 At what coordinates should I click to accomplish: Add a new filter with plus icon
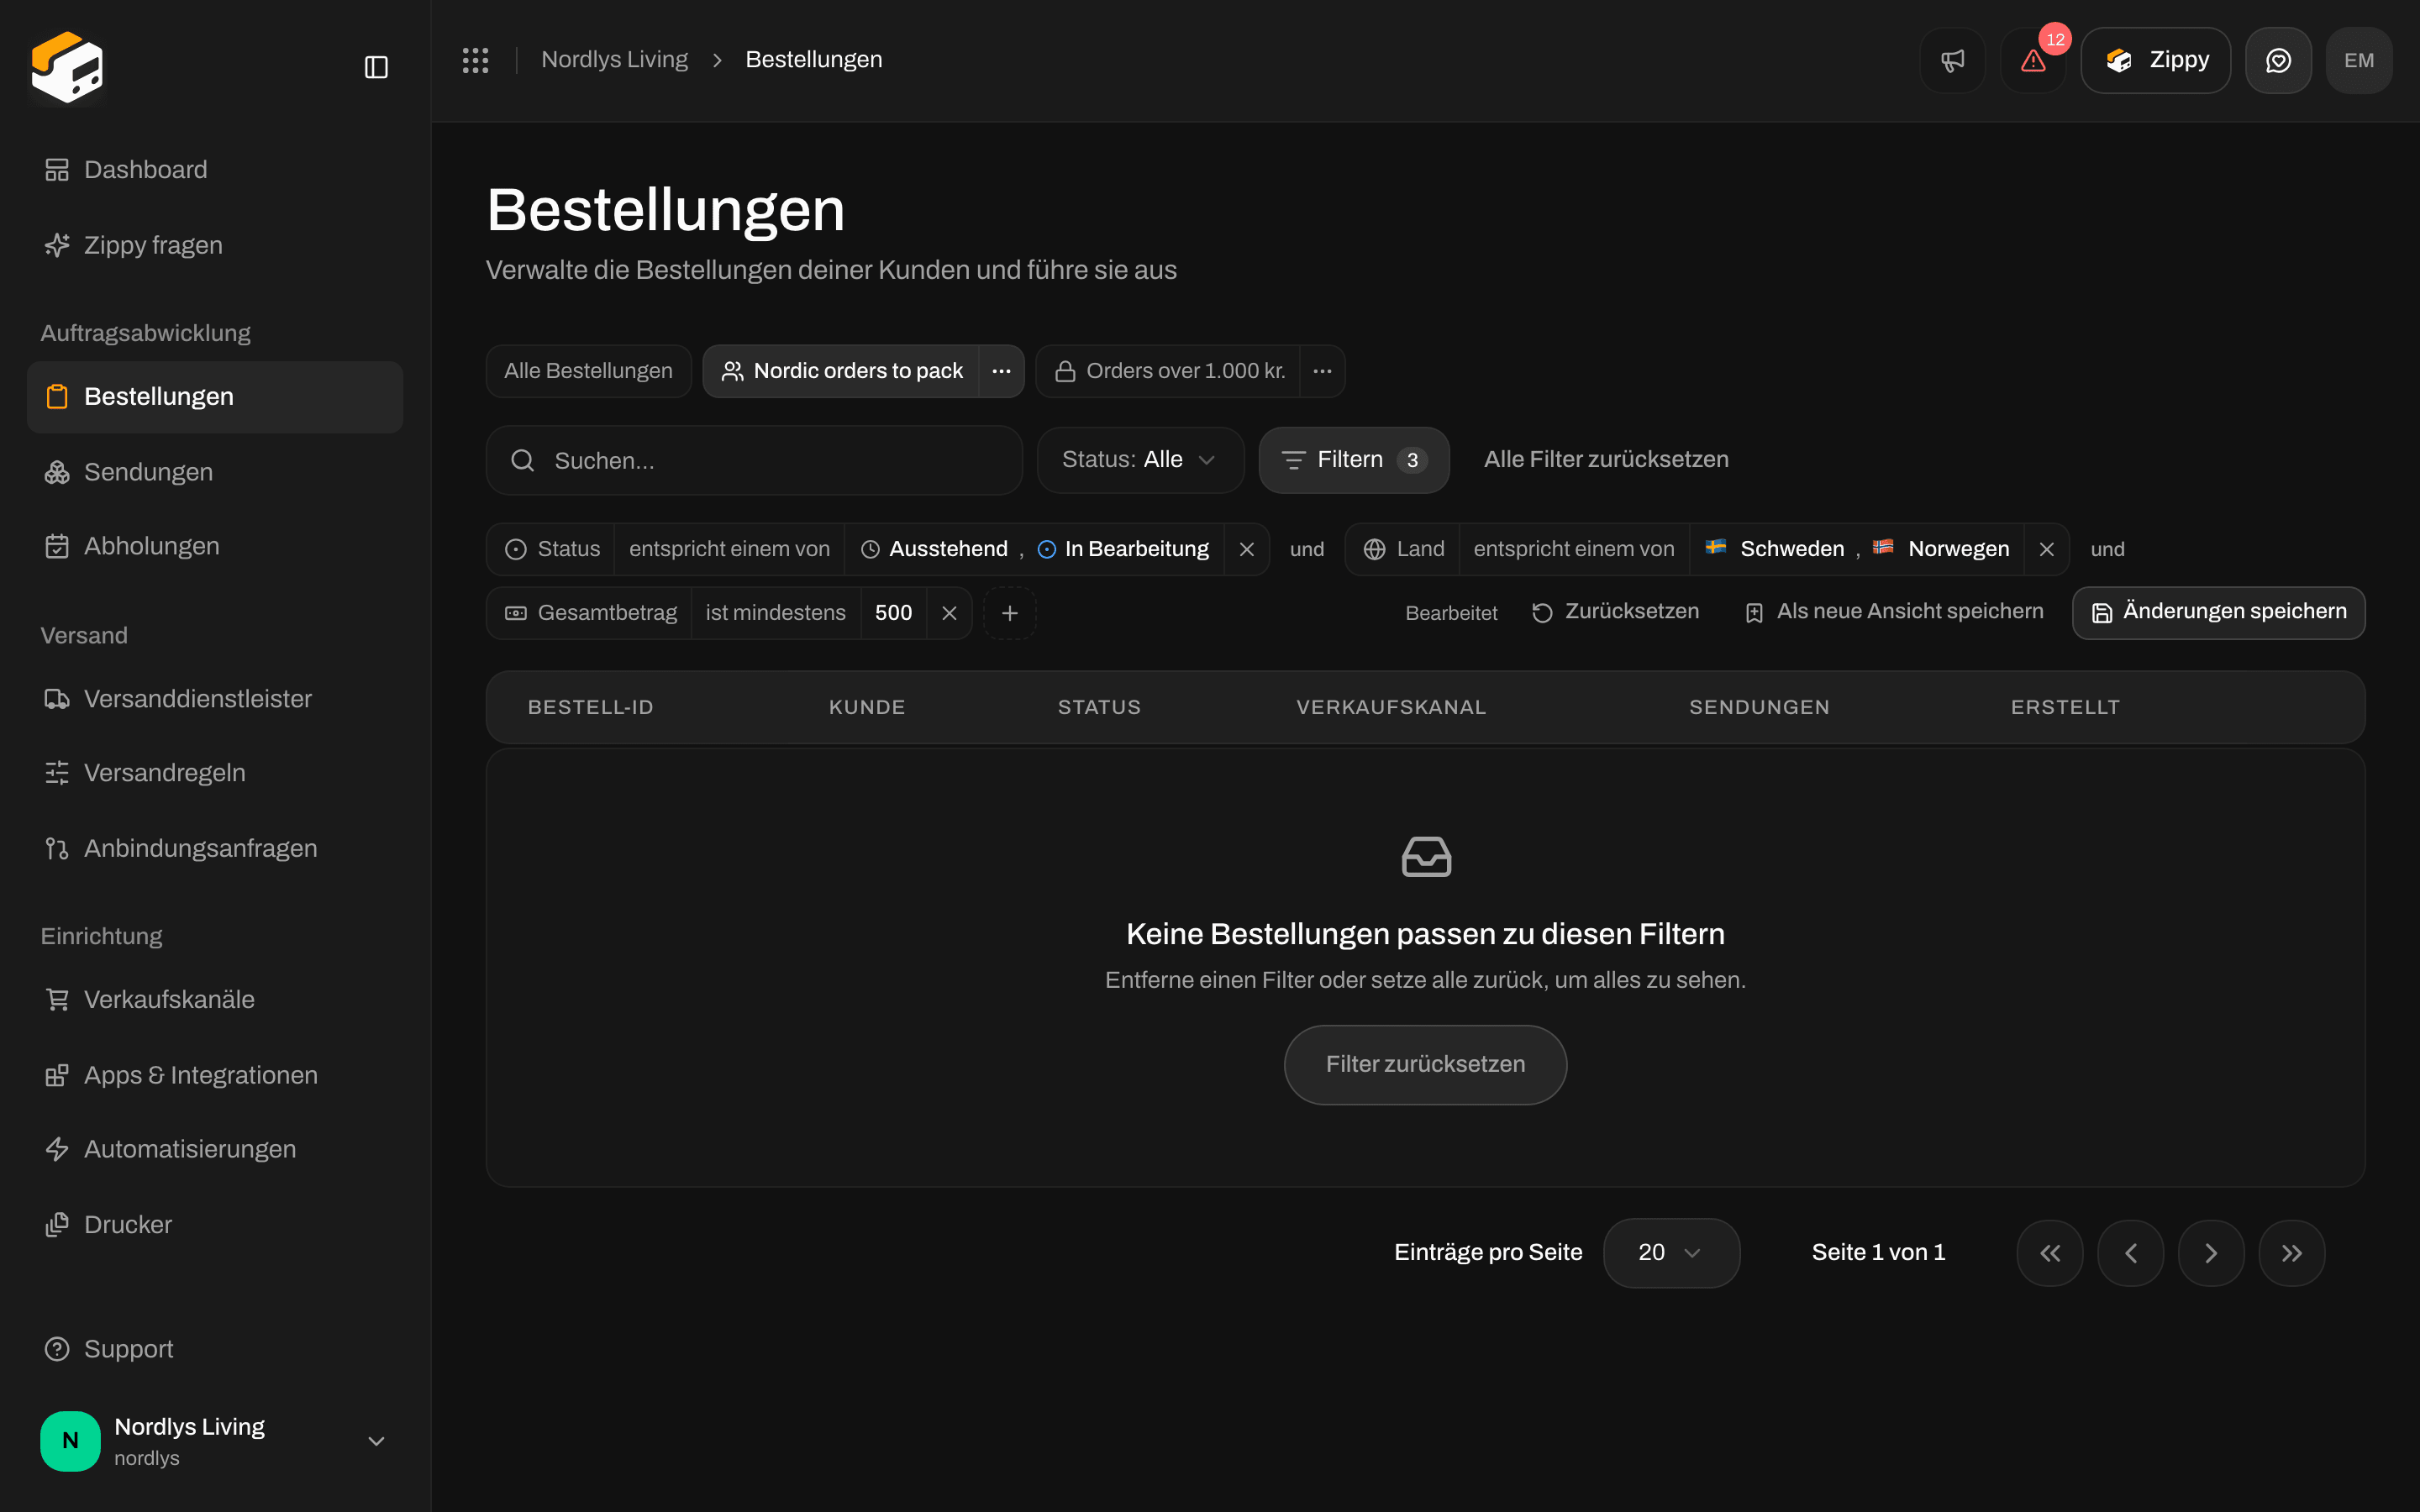1010,613
